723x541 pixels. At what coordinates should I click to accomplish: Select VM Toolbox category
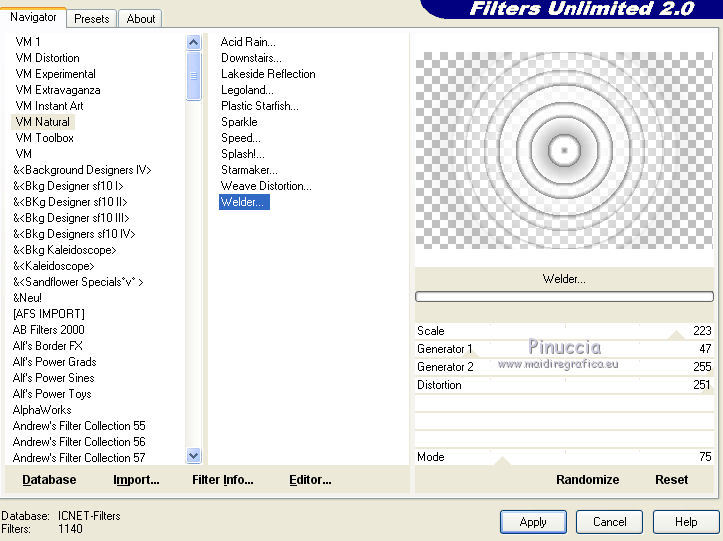(x=44, y=138)
